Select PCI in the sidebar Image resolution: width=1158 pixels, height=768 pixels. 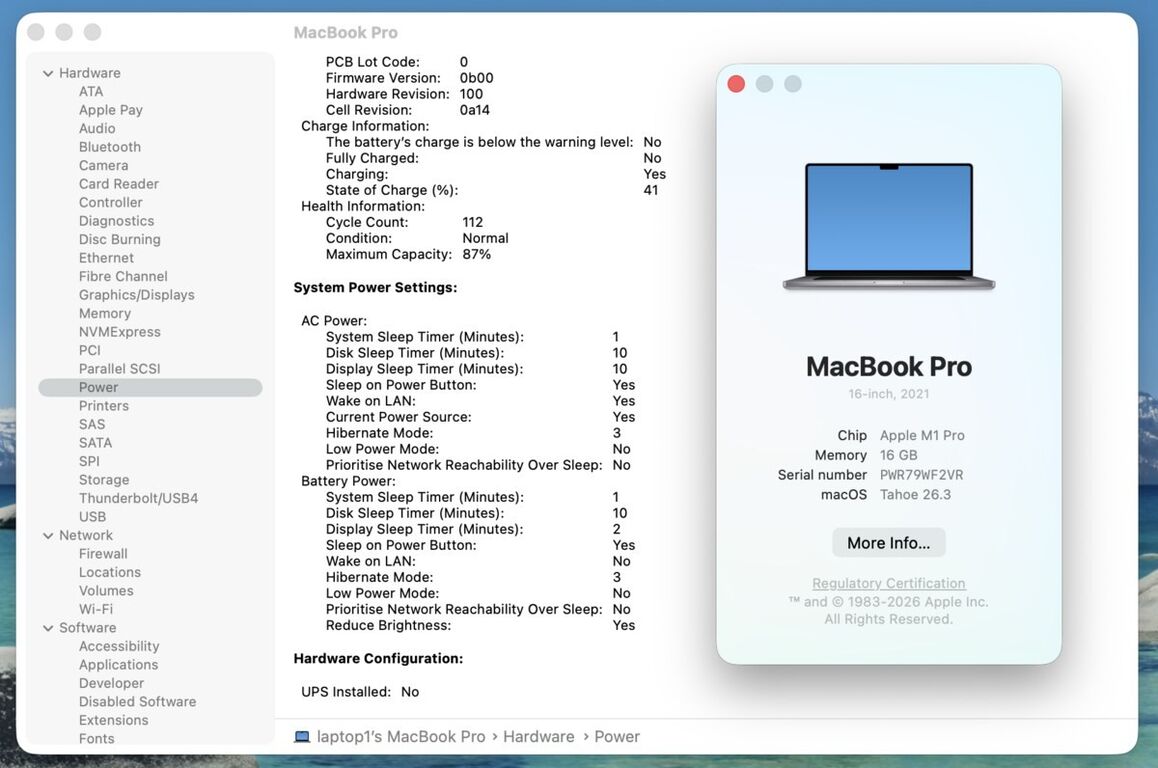[x=89, y=350]
